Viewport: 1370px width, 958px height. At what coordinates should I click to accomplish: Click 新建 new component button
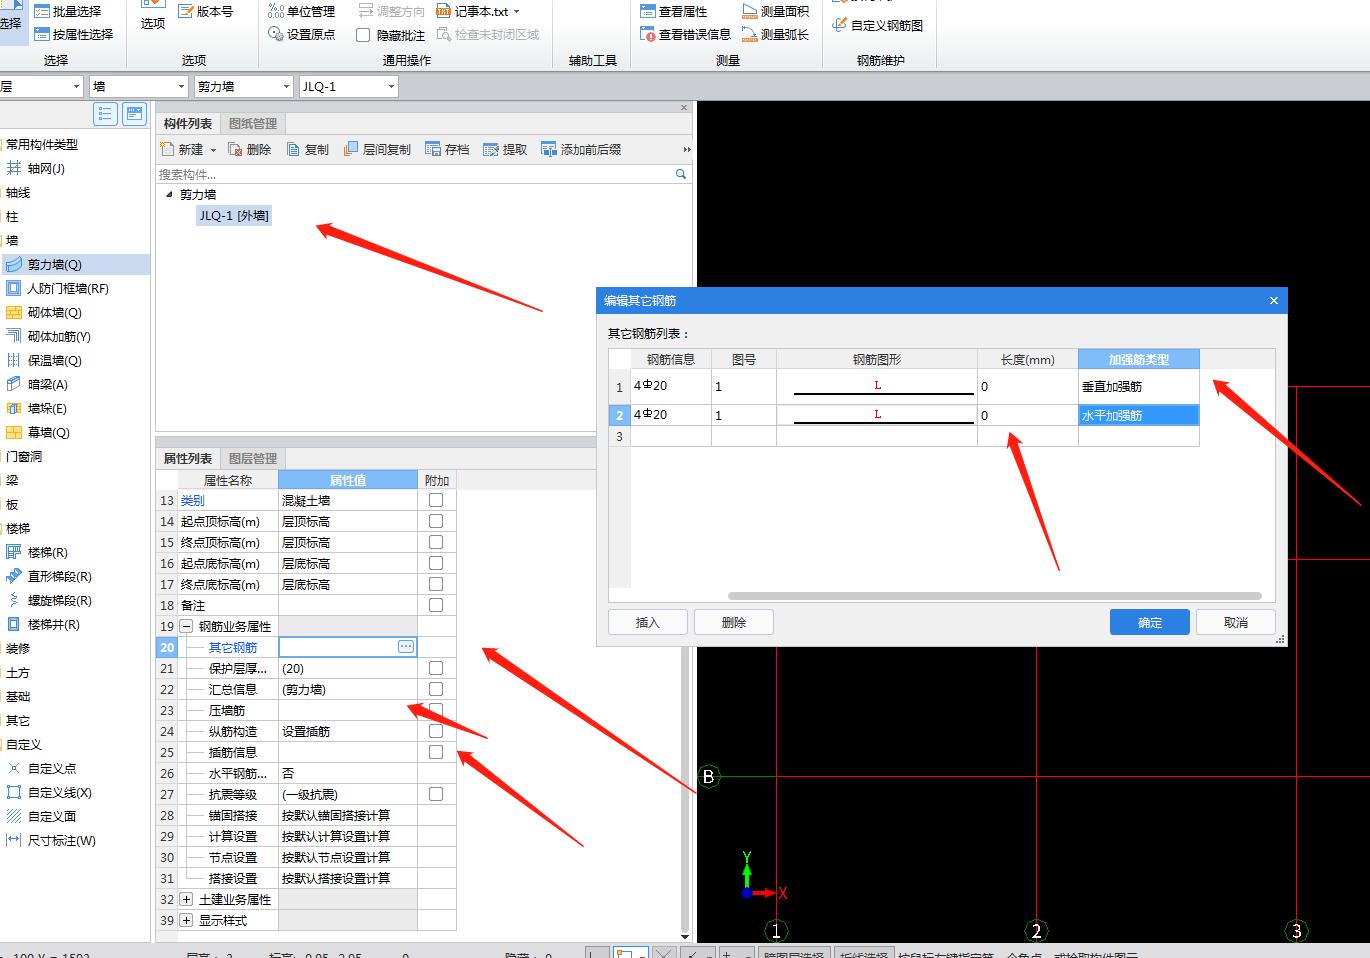coord(182,149)
